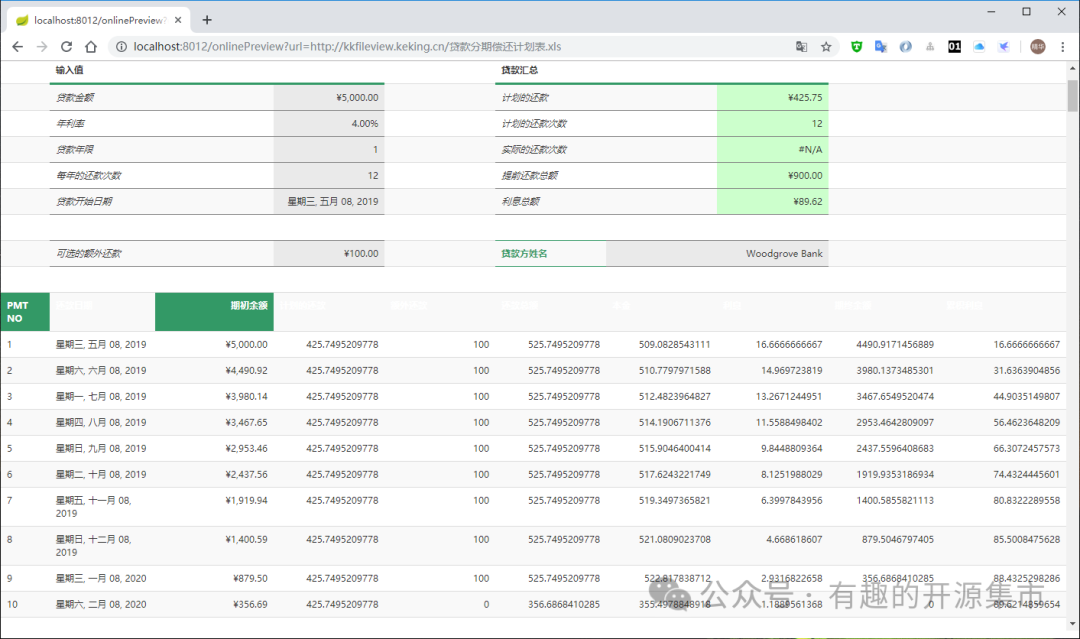Go forward in browser history

pos(42,47)
